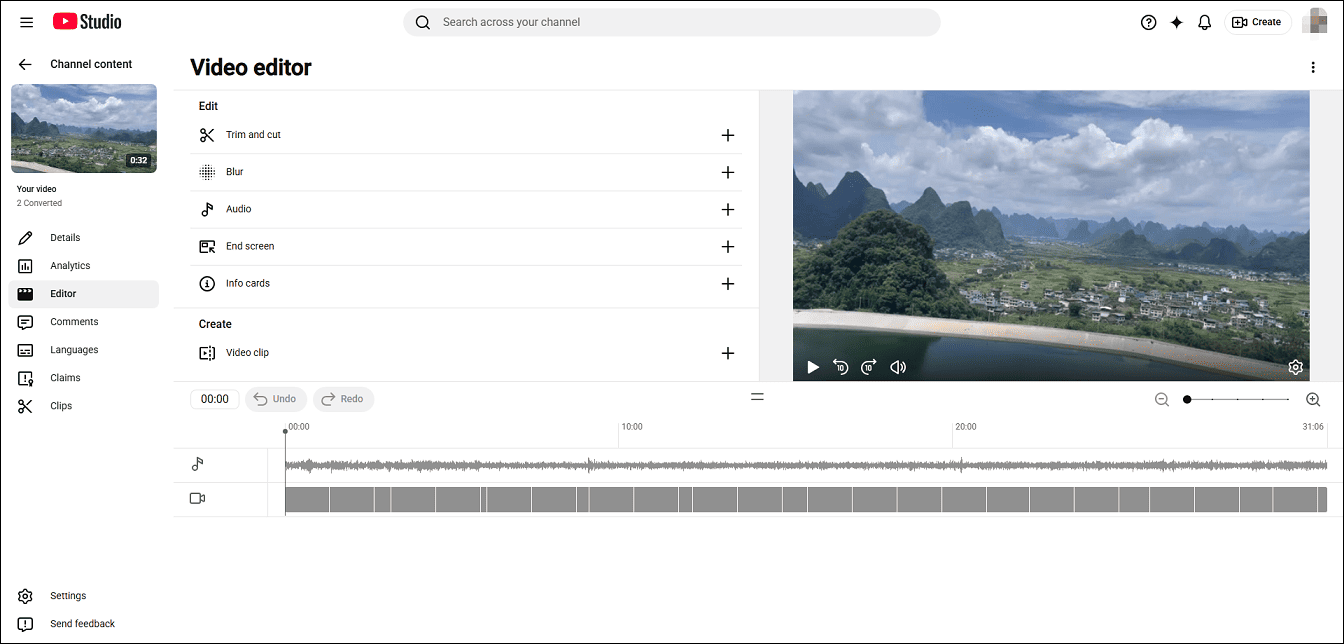This screenshot has height=644, width=1344.
Task: Zoom out the timeline
Action: tap(1162, 399)
